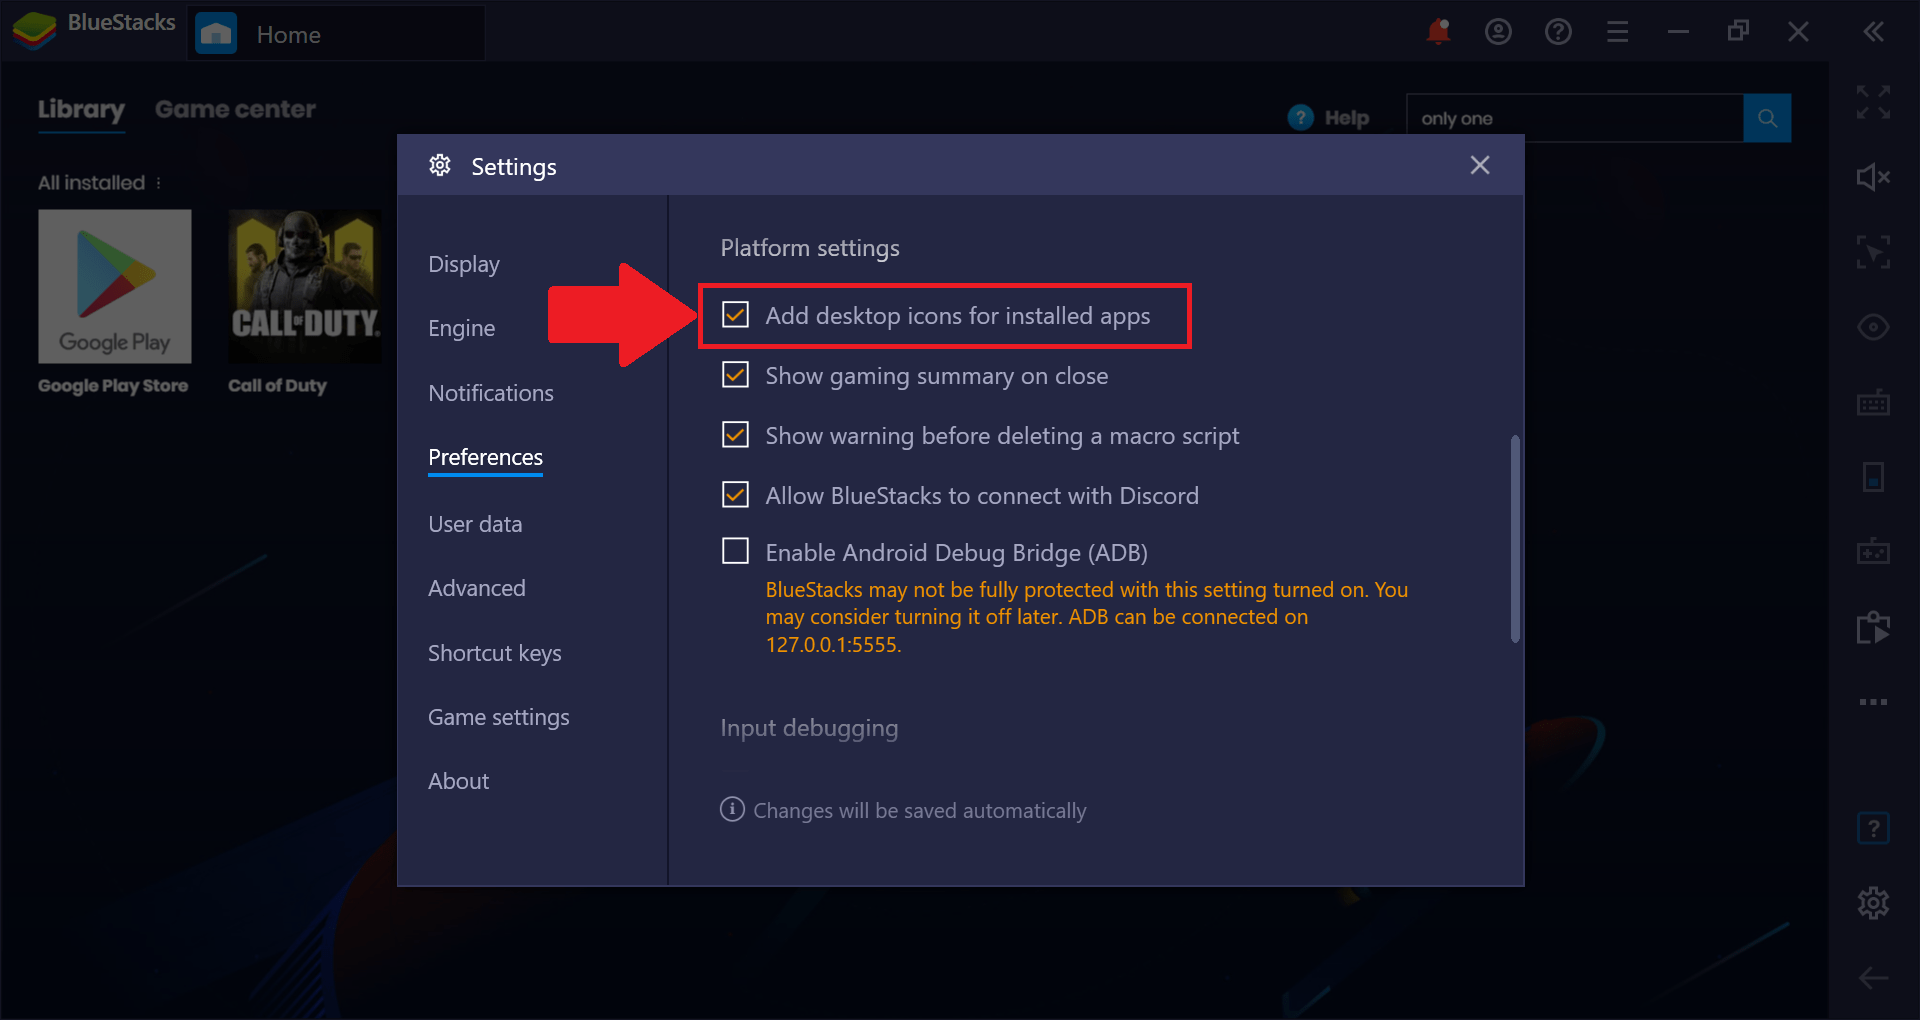
Task: Open the User data settings section
Action: 475,524
